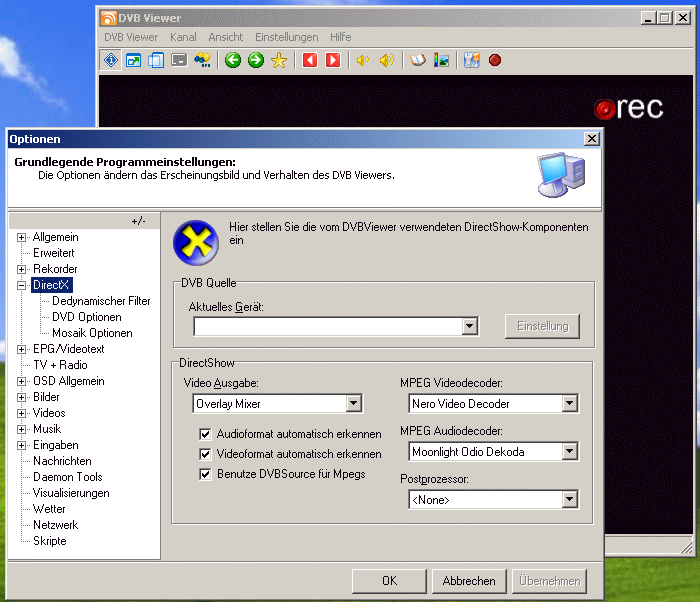Select TV + Radio in the tree

(x=60, y=365)
